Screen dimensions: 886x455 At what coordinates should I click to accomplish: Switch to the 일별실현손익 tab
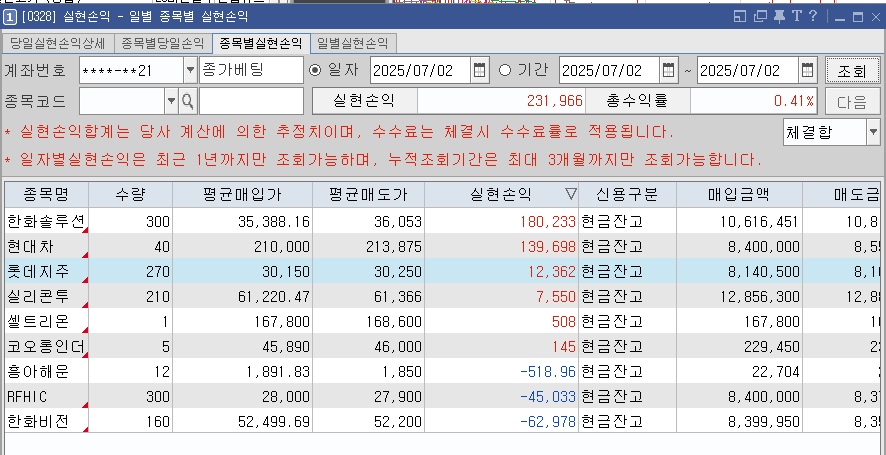click(x=353, y=43)
